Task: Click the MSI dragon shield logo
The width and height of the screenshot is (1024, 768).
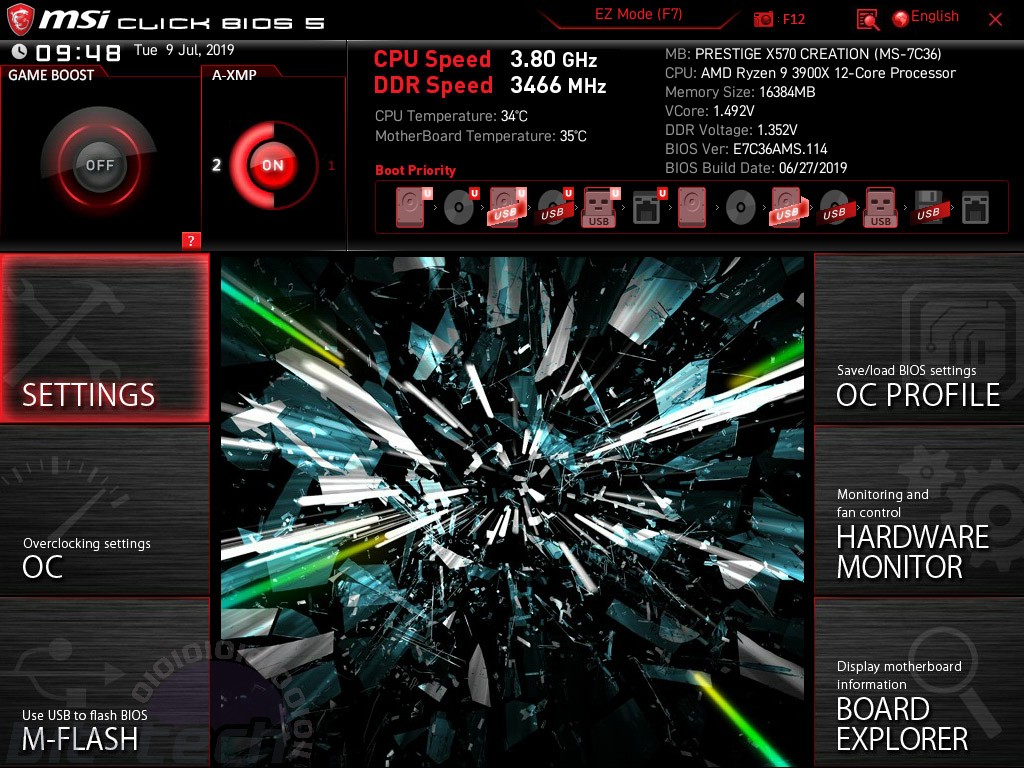Action: [20, 20]
